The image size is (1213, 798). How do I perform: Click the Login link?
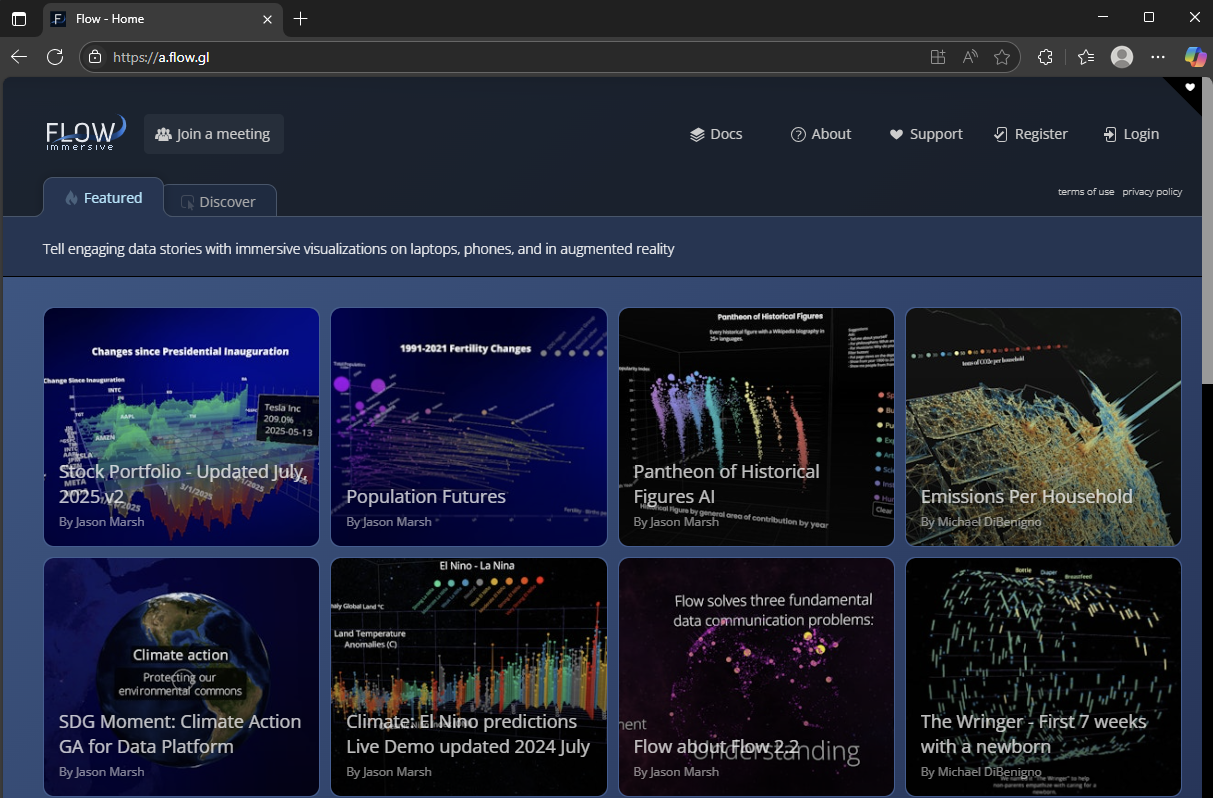click(x=1131, y=134)
